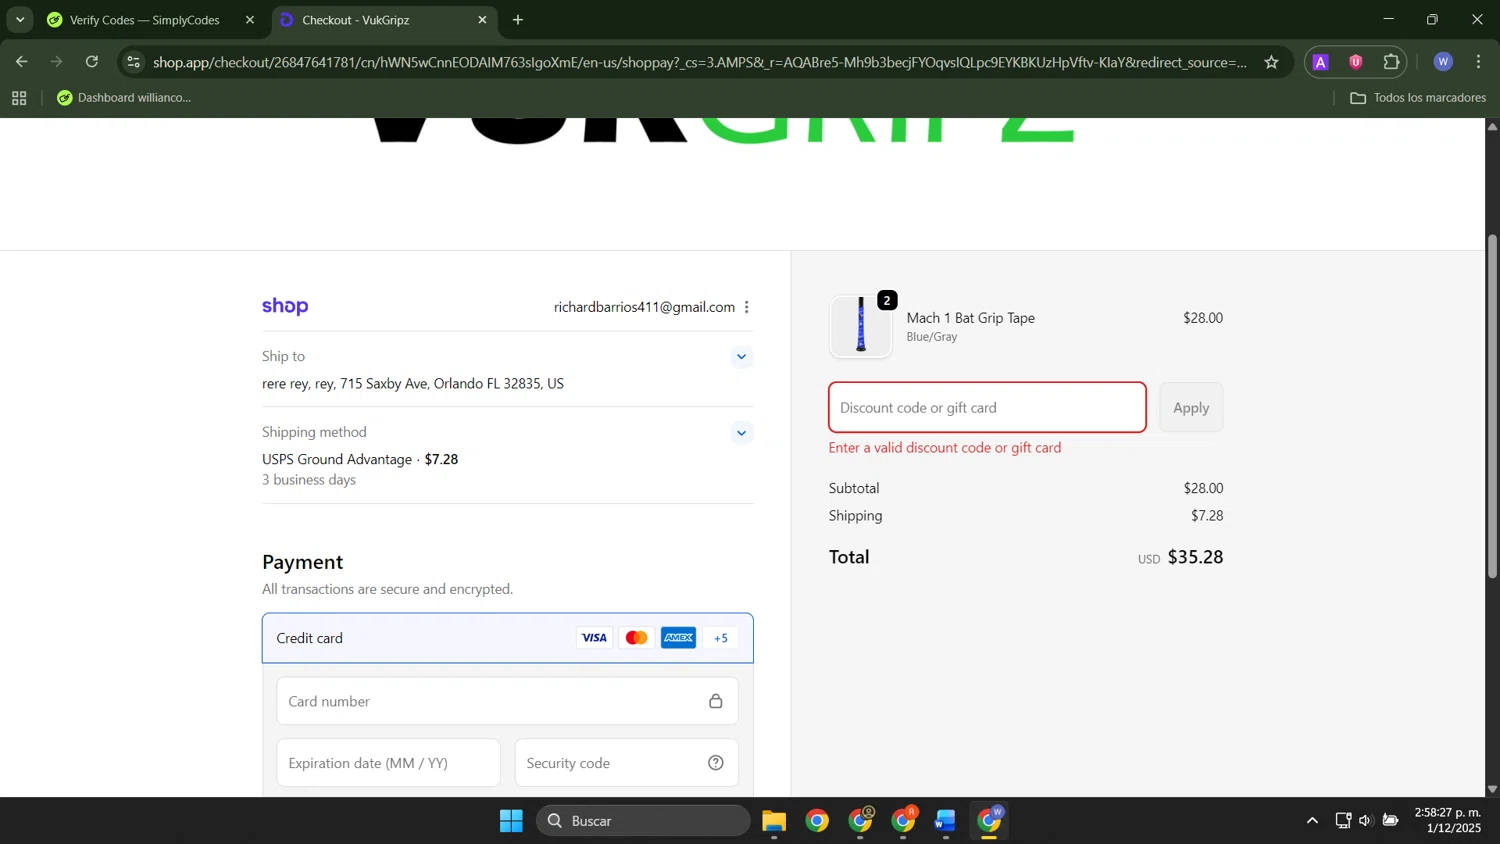Screen dimensions: 1500x844
Task: Open the tab search dropdown
Action: tap(20, 20)
